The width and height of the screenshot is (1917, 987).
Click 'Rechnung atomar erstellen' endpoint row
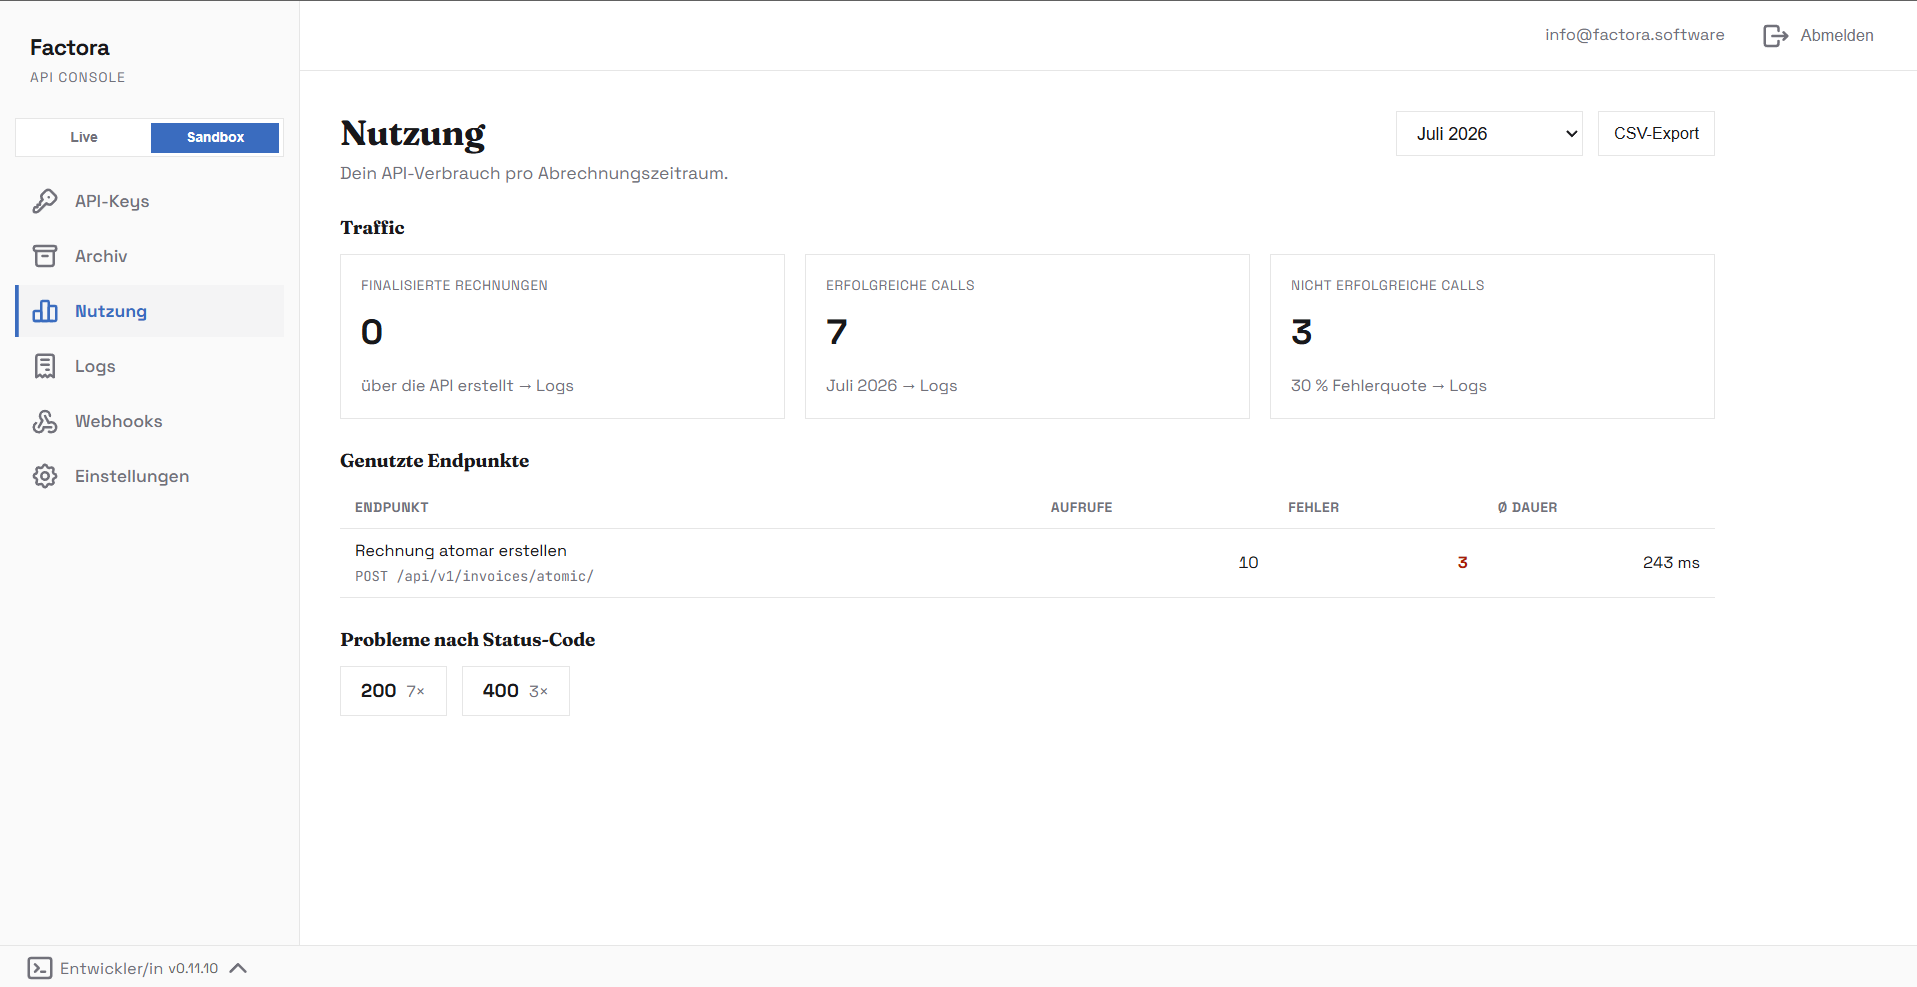coord(1027,563)
